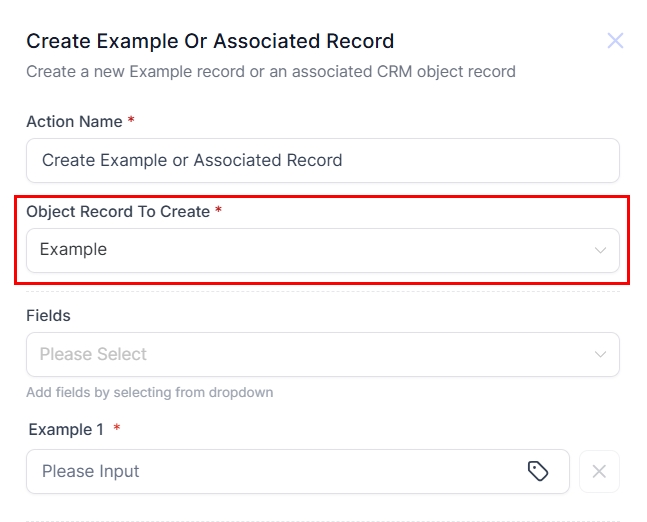Click the dialog title heading
Image resolution: width=647 pixels, height=522 pixels.
coord(210,41)
